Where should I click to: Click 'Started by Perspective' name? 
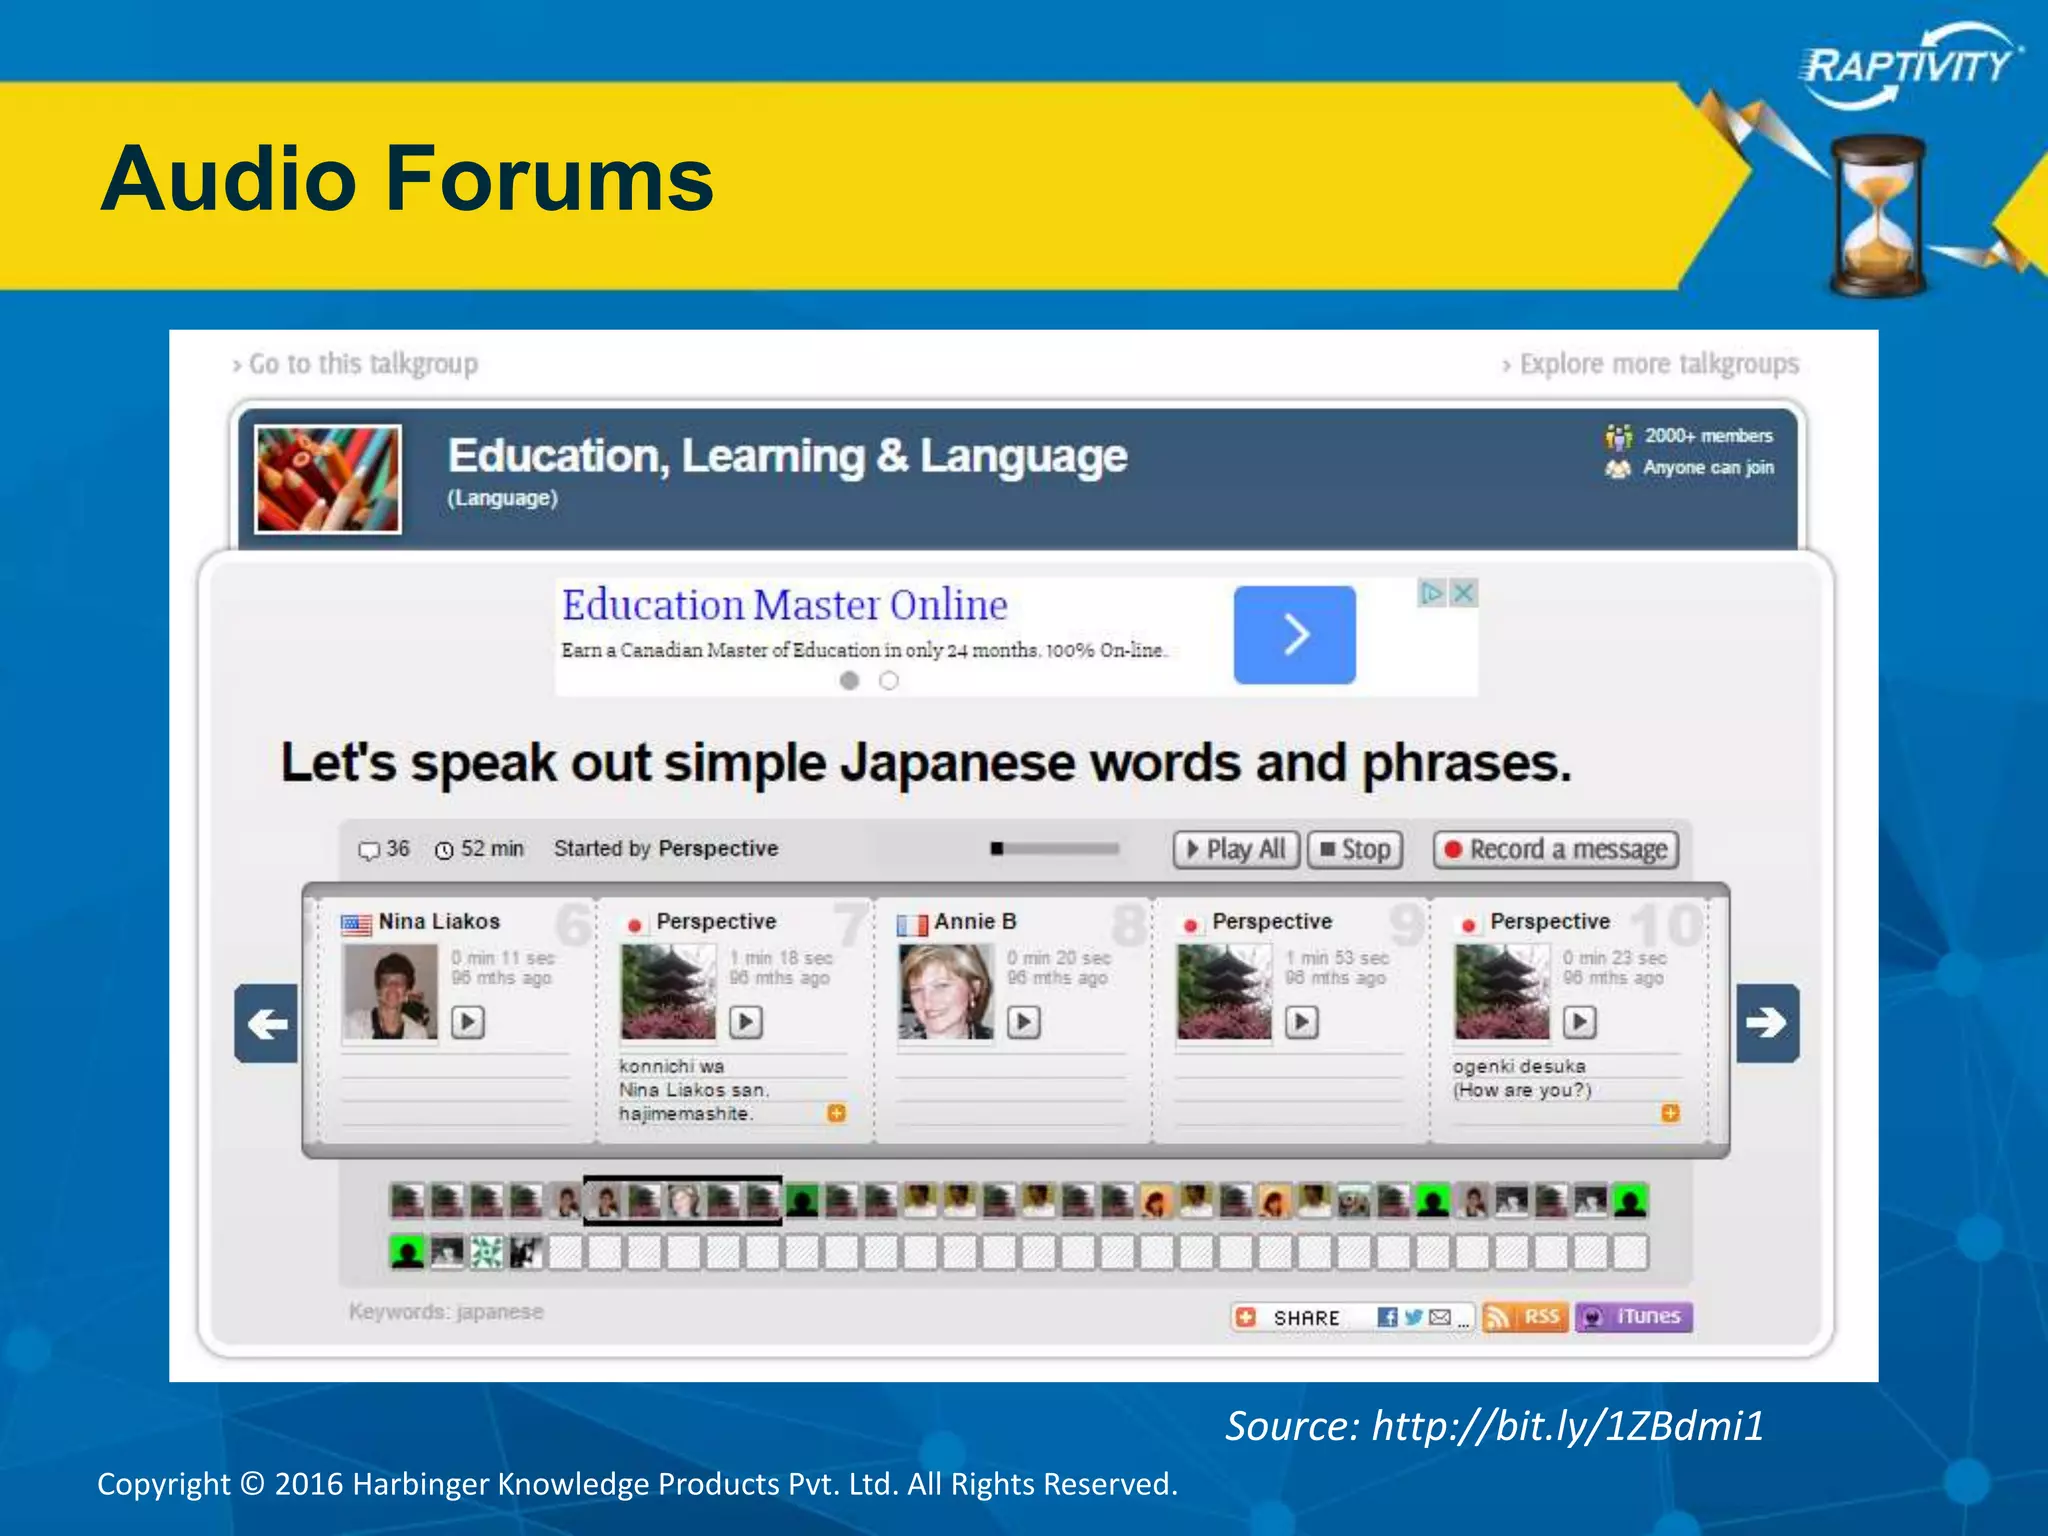tap(718, 848)
